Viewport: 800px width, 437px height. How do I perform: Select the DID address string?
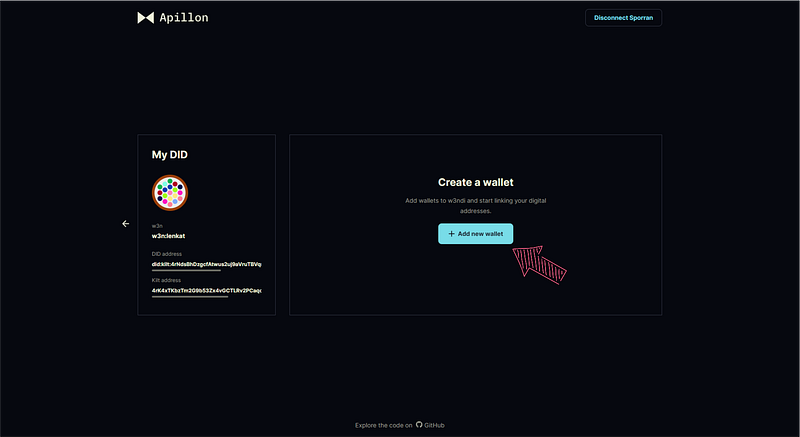(x=207, y=264)
